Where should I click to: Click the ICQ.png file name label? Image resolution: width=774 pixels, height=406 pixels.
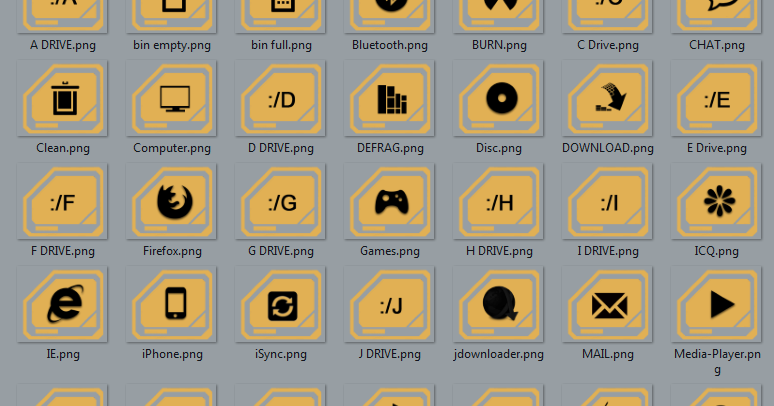[717, 251]
